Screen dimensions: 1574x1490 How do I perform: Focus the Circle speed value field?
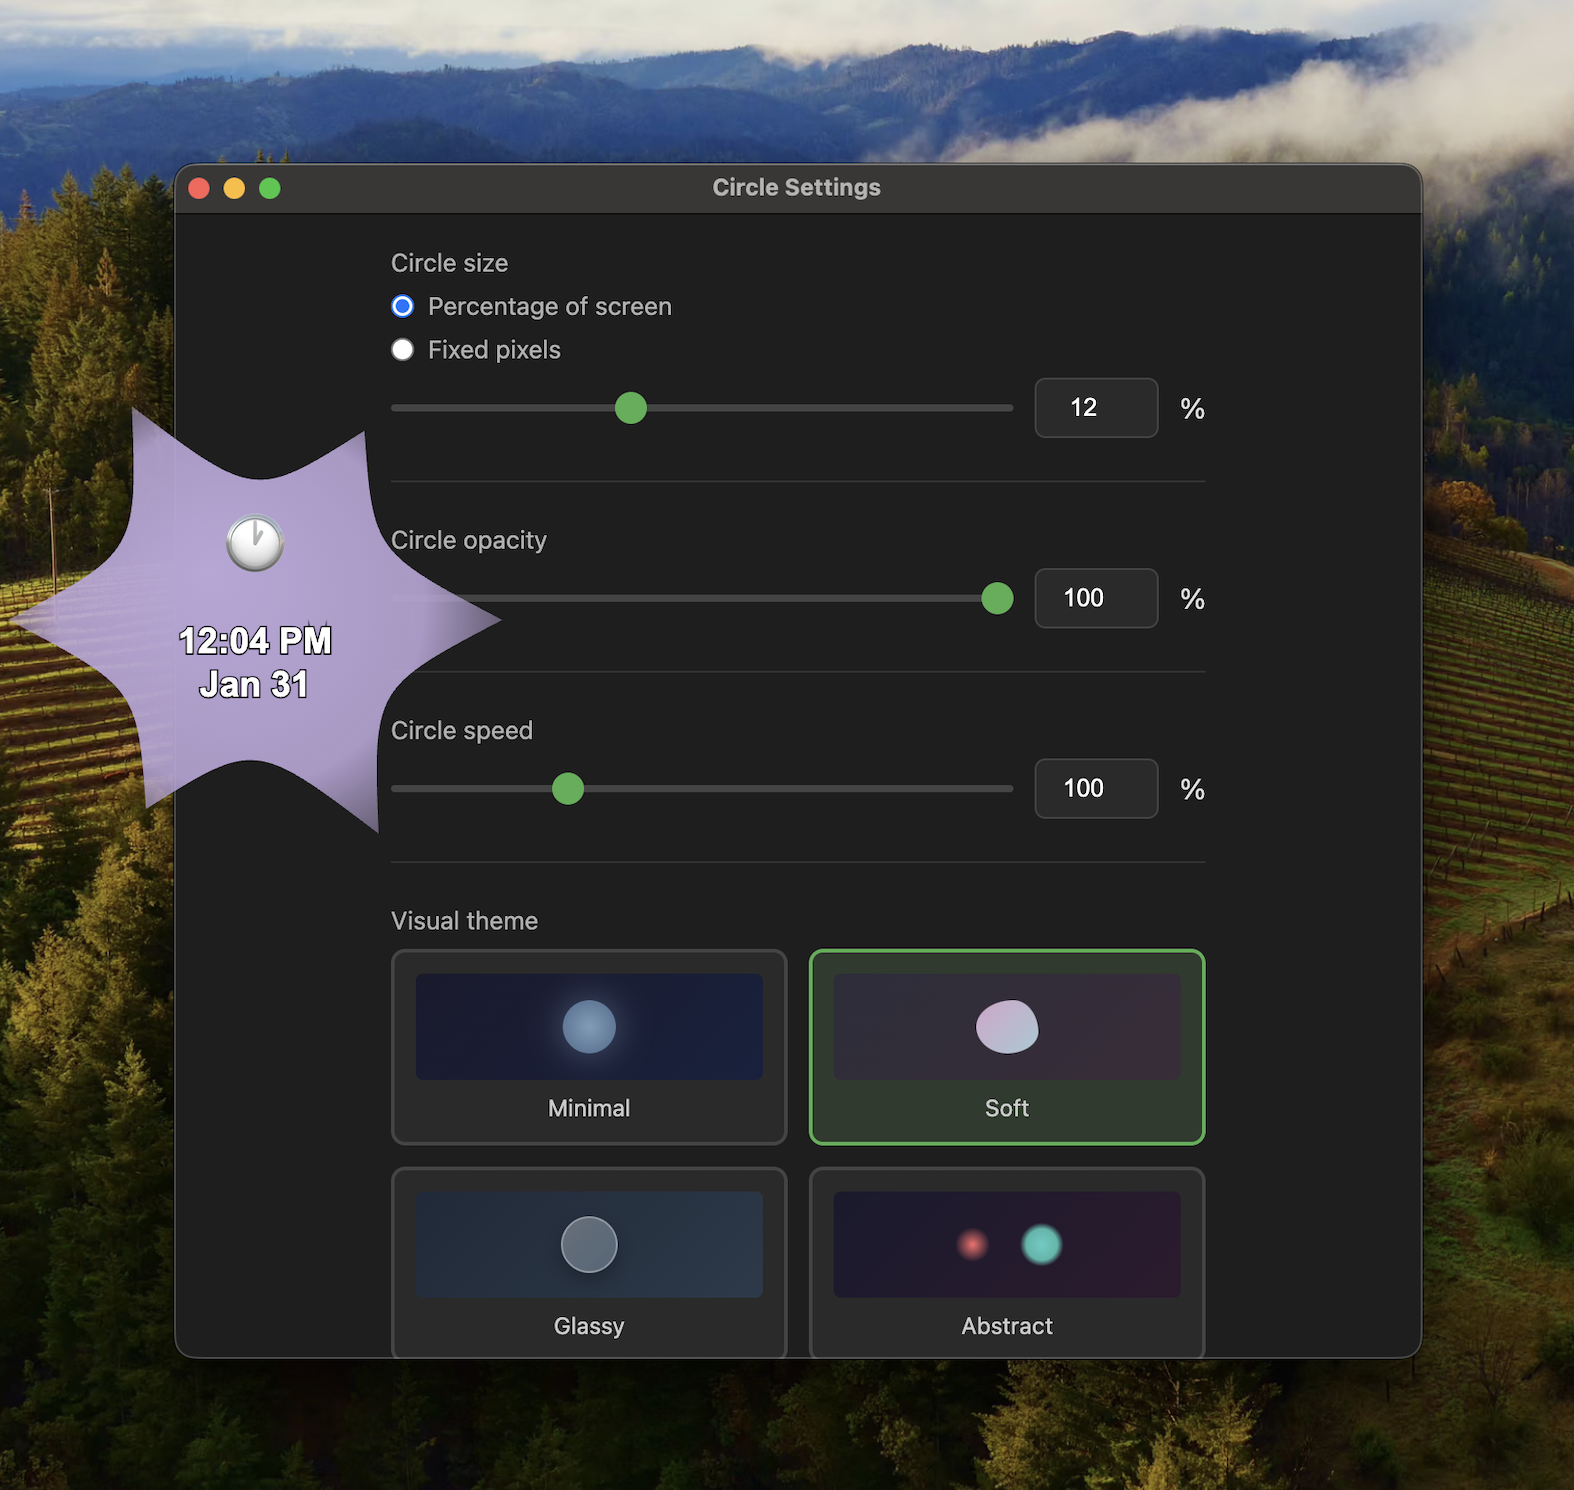pos(1096,788)
